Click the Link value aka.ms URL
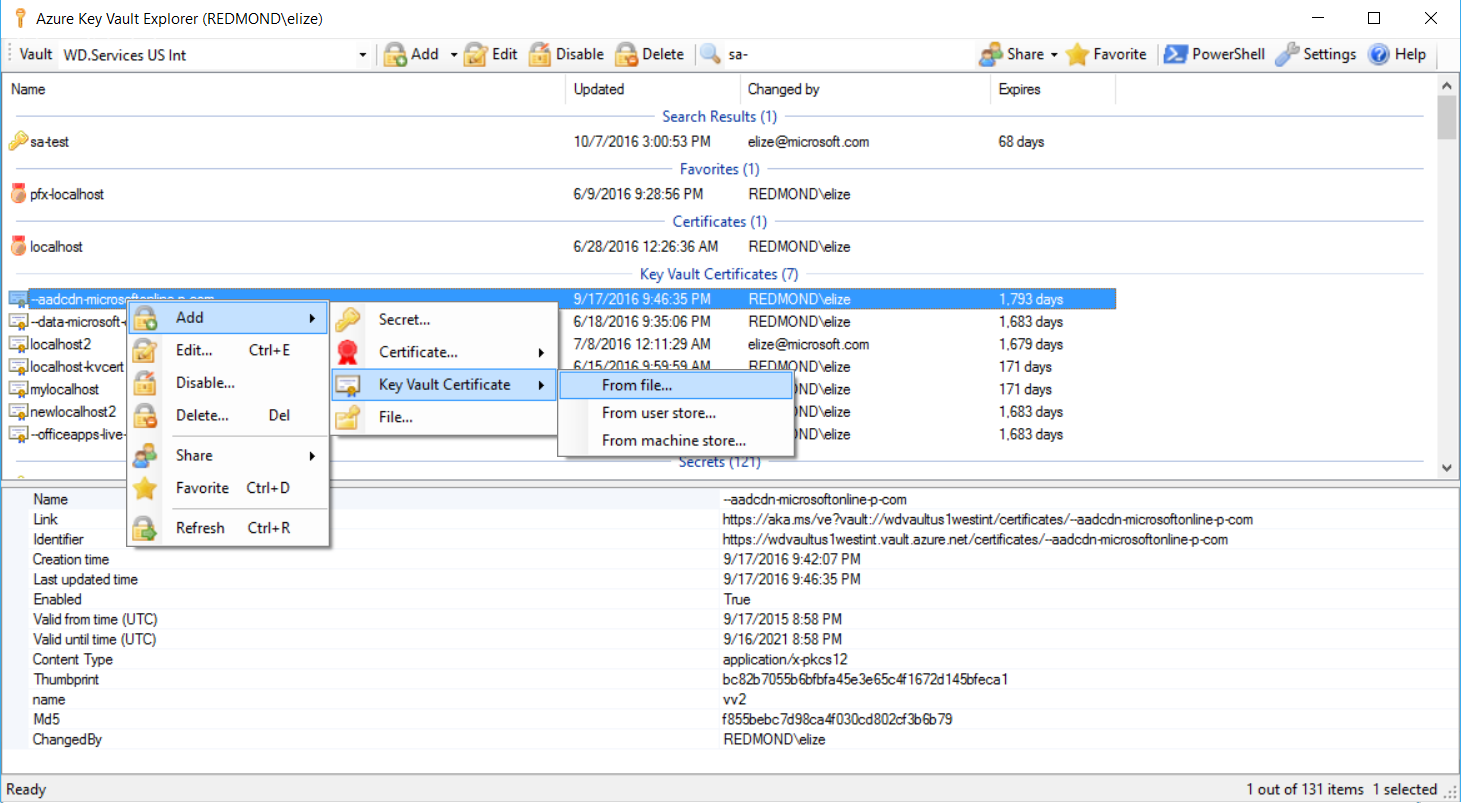 [x=988, y=519]
